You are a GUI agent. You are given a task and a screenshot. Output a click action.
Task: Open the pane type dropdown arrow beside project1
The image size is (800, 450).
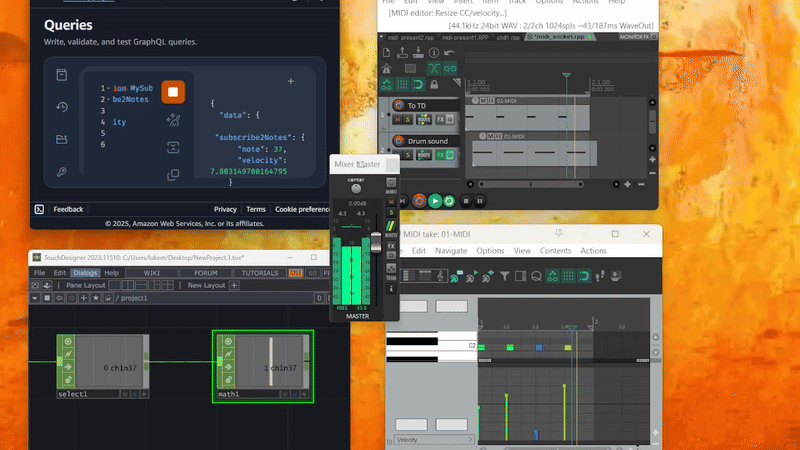pyautogui.click(x=35, y=298)
